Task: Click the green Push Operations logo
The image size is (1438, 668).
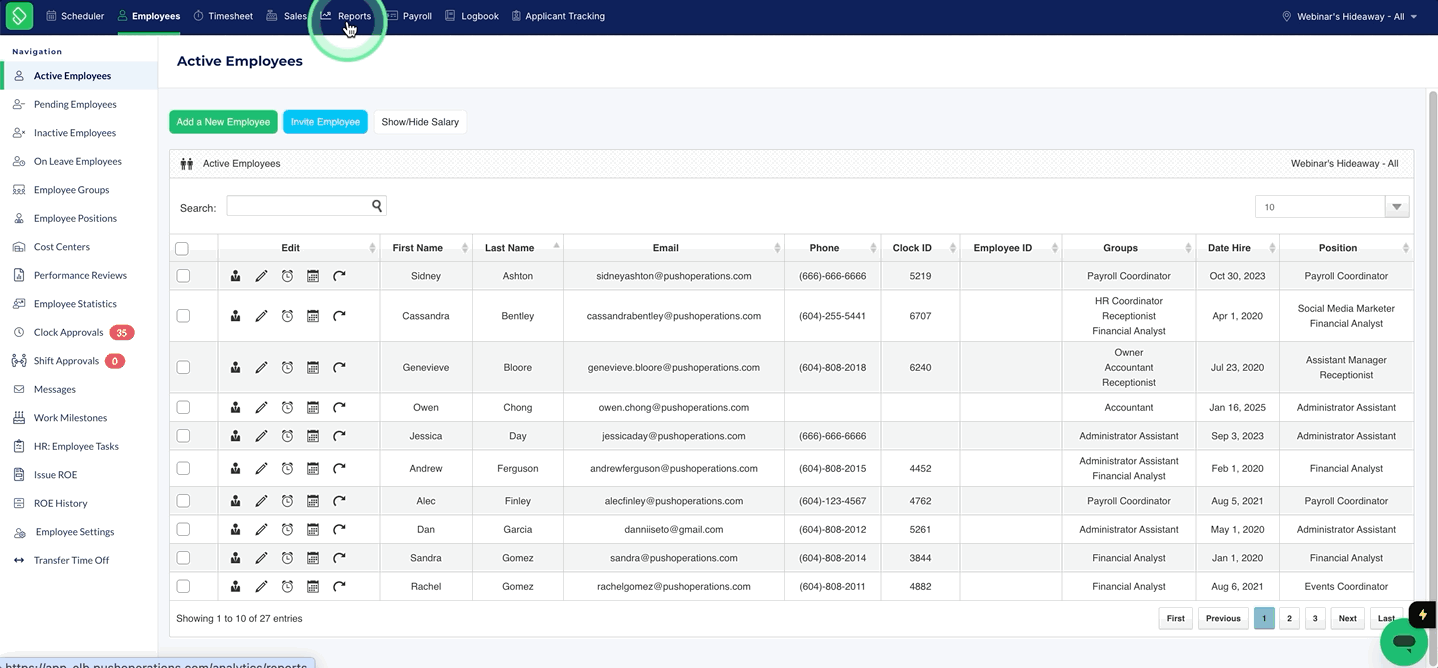Action: click(19, 16)
